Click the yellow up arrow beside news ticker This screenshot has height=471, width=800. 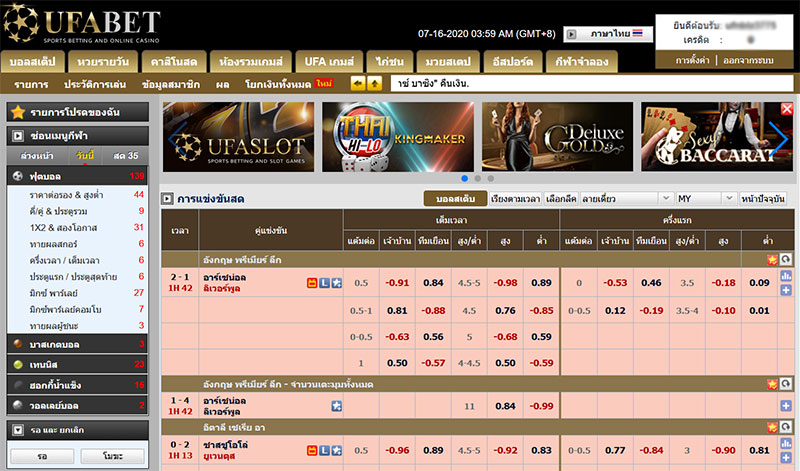click(374, 83)
